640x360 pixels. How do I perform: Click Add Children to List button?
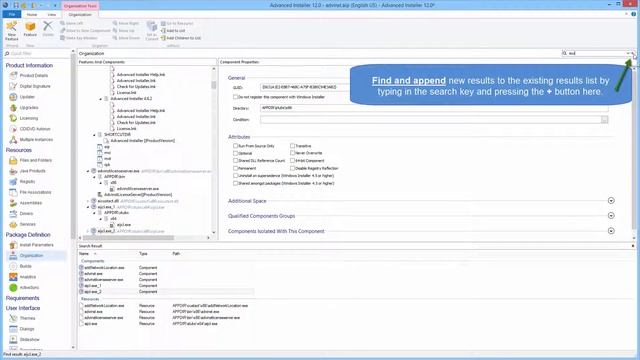pos(181,38)
